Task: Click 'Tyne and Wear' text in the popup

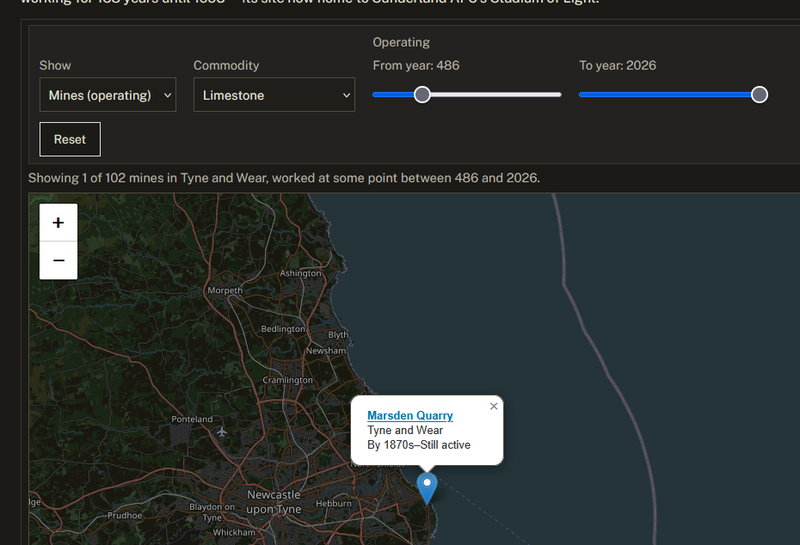Action: pyautogui.click(x=405, y=430)
